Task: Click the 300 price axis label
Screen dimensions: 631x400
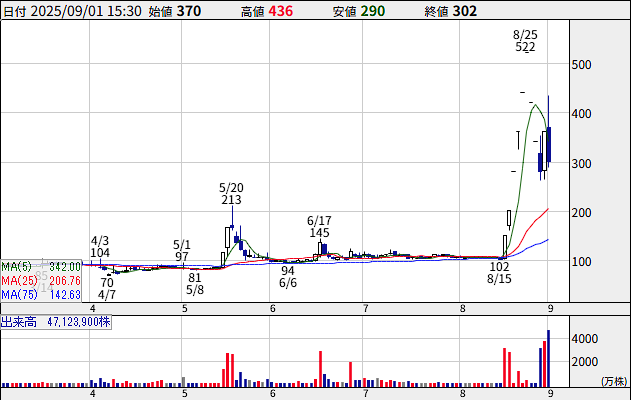Action: 582,164
